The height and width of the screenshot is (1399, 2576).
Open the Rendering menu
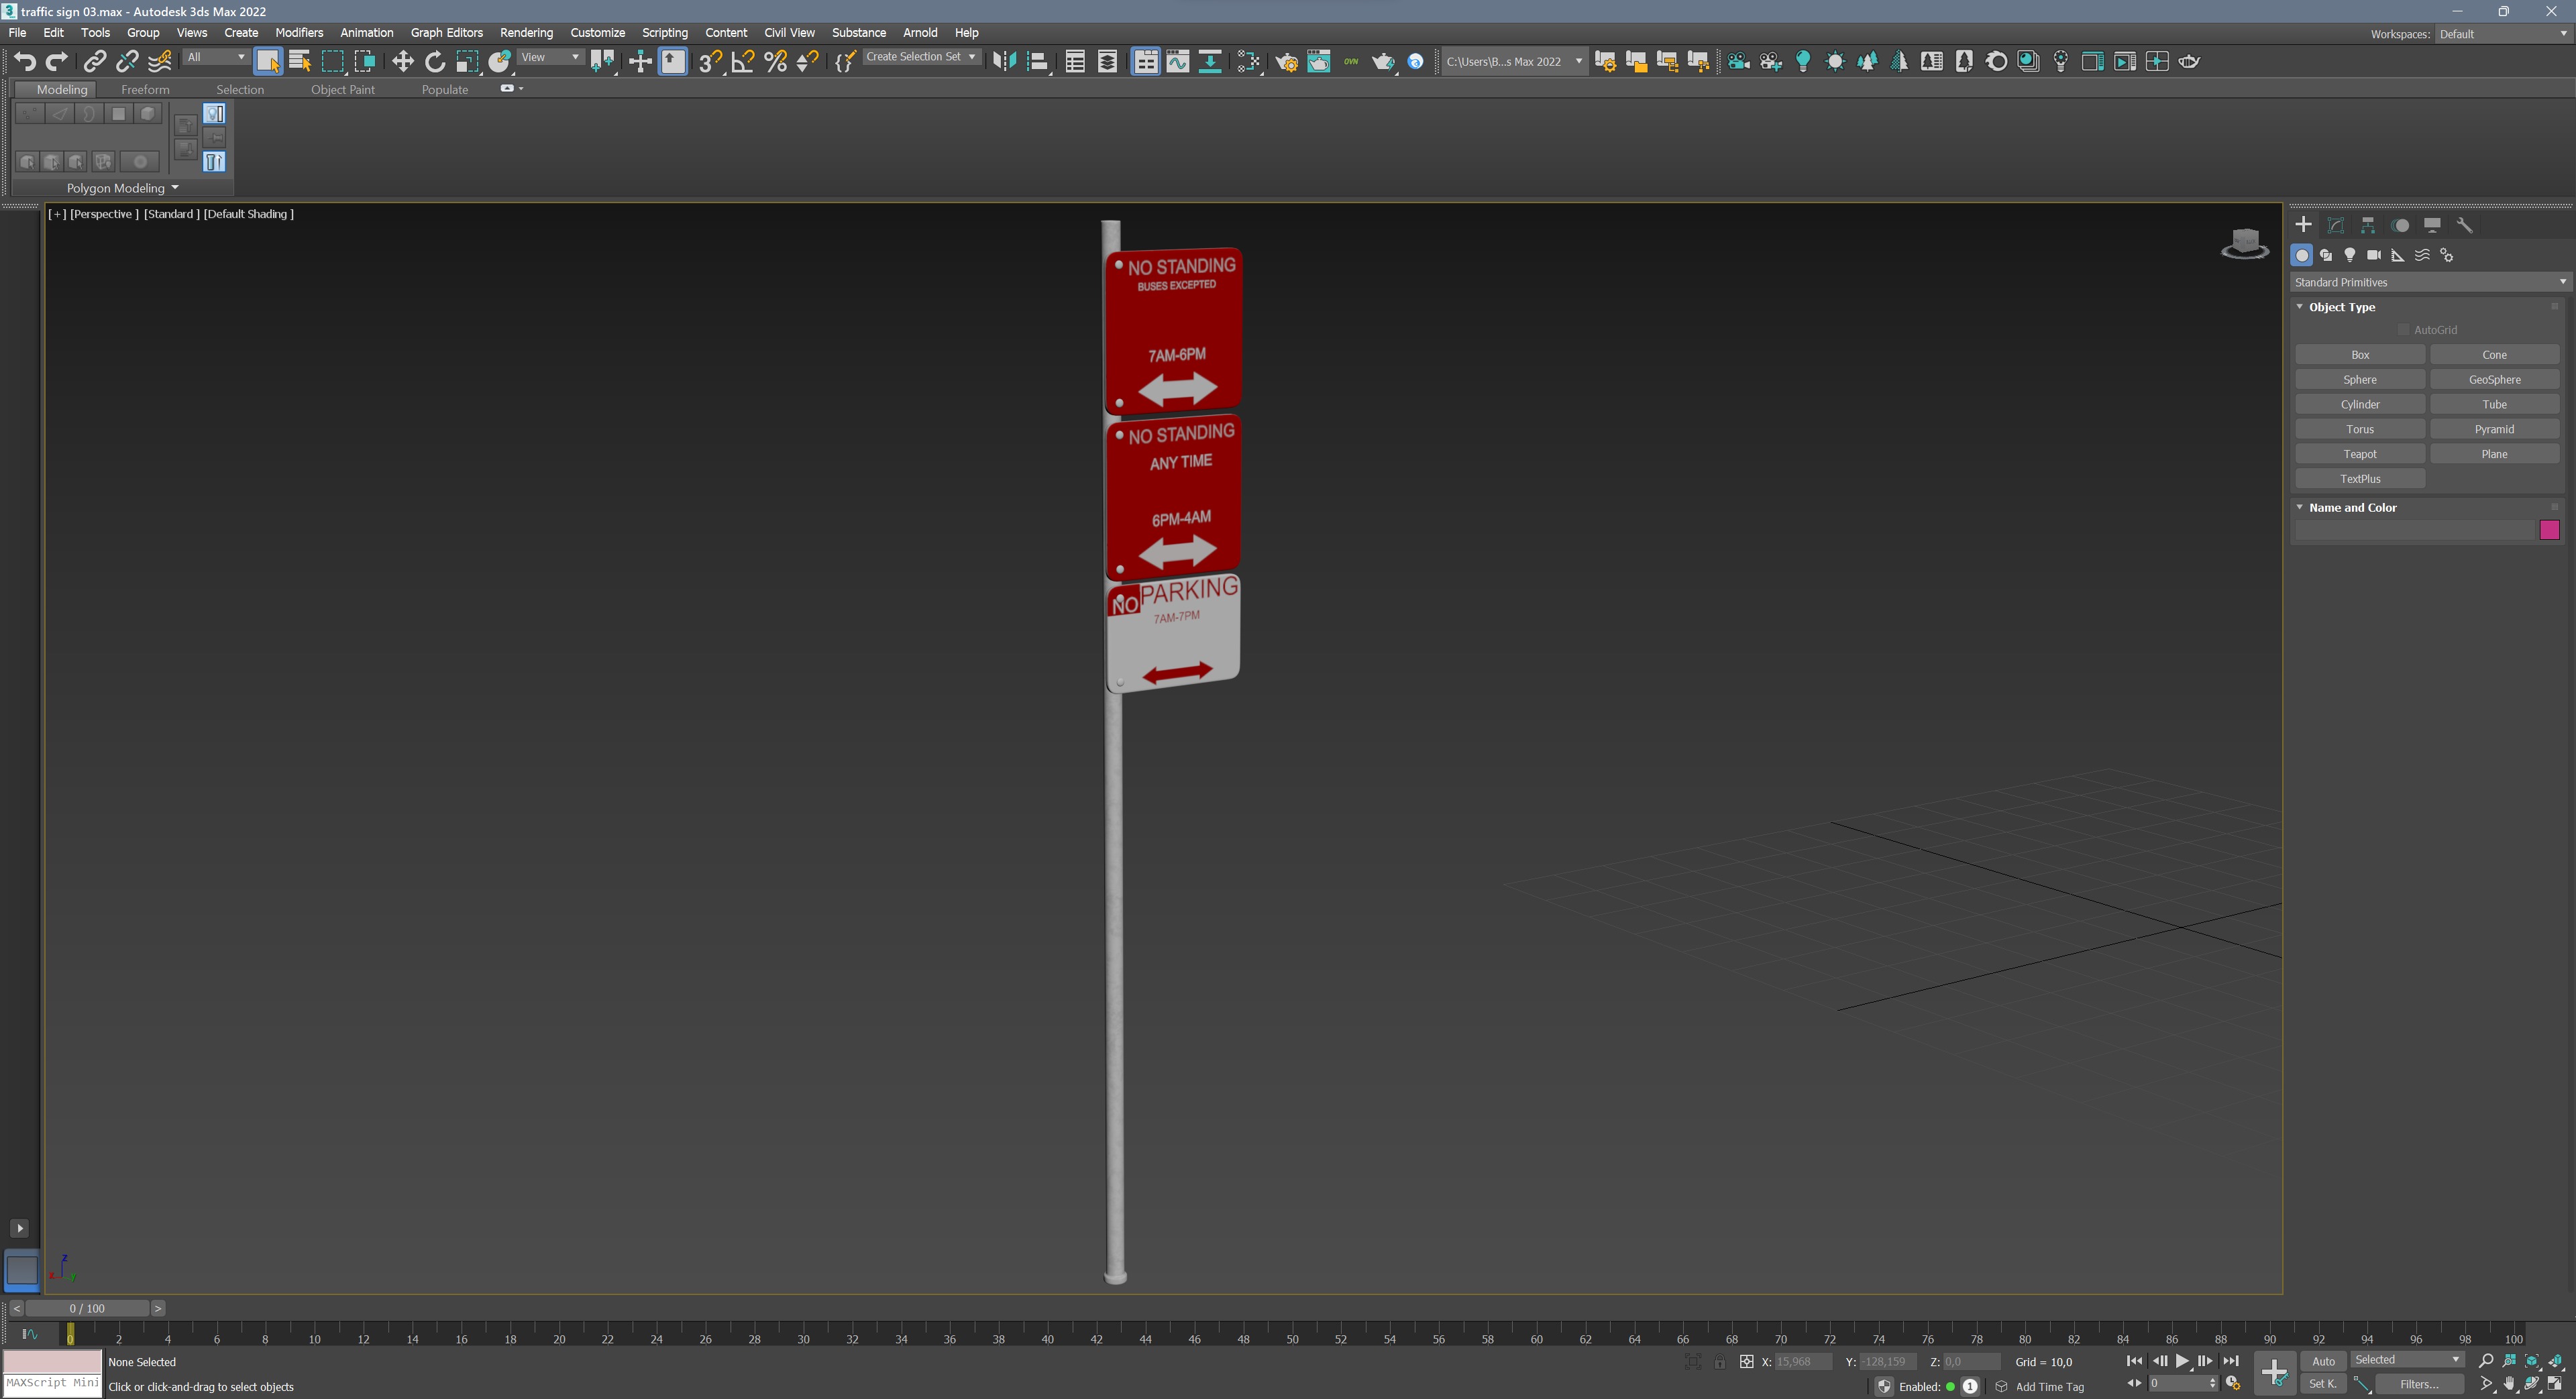526,33
